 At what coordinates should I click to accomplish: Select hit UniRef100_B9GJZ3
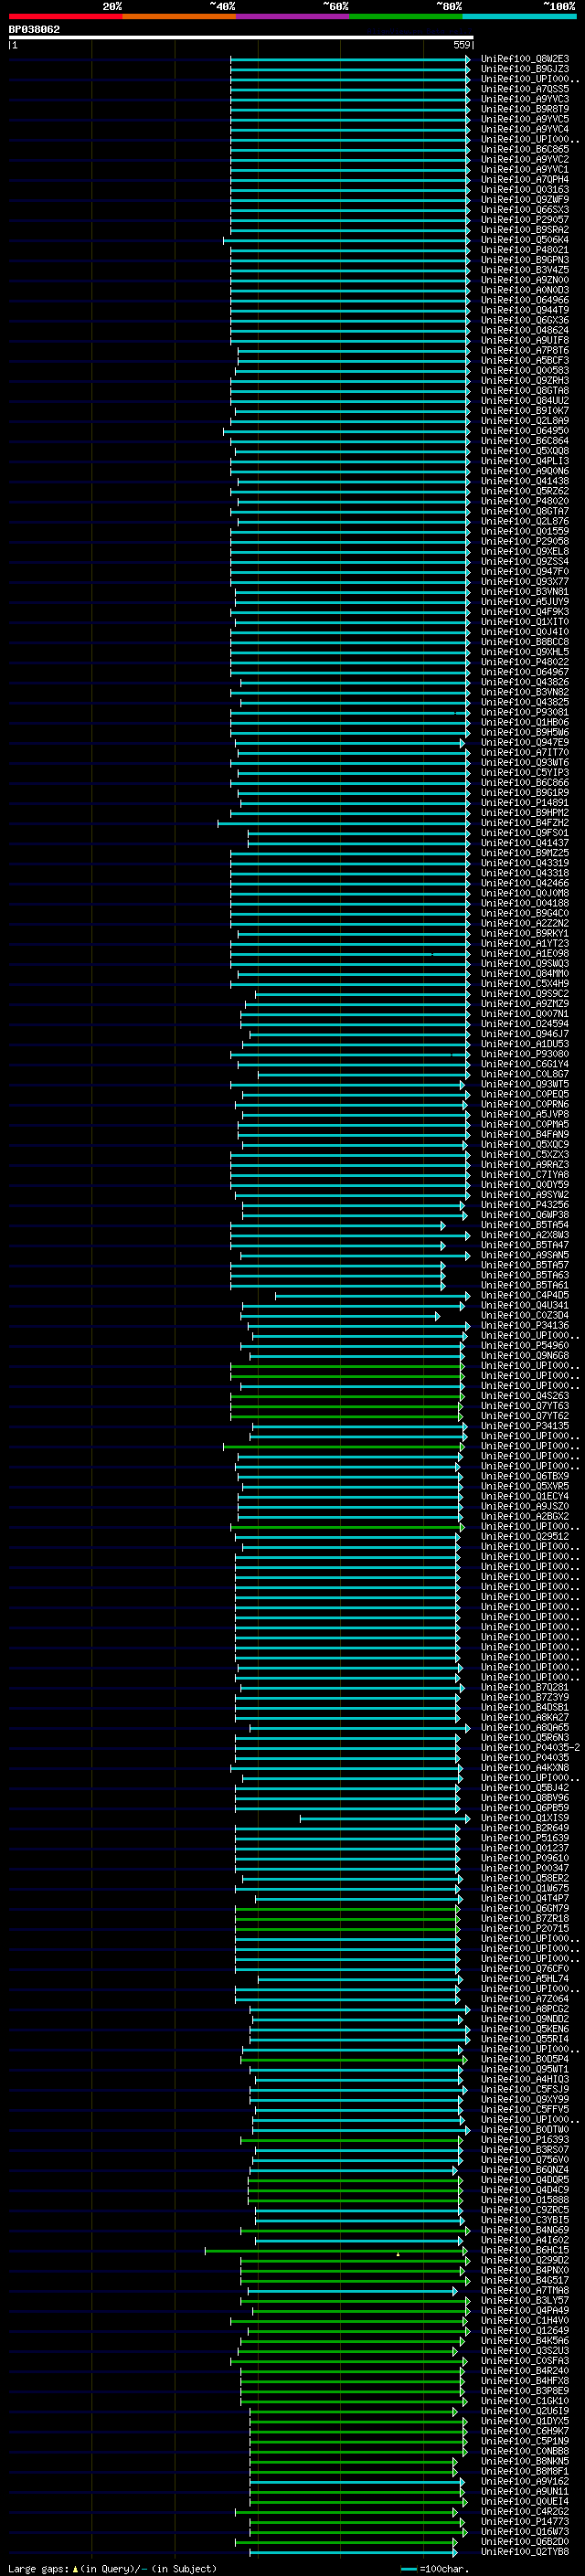pos(525,69)
